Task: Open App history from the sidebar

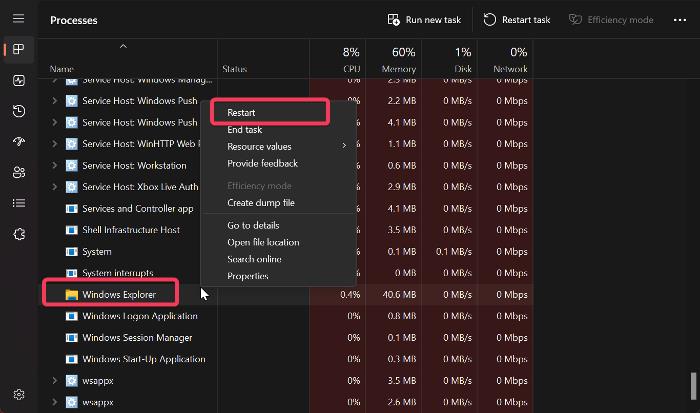Action: 19,111
